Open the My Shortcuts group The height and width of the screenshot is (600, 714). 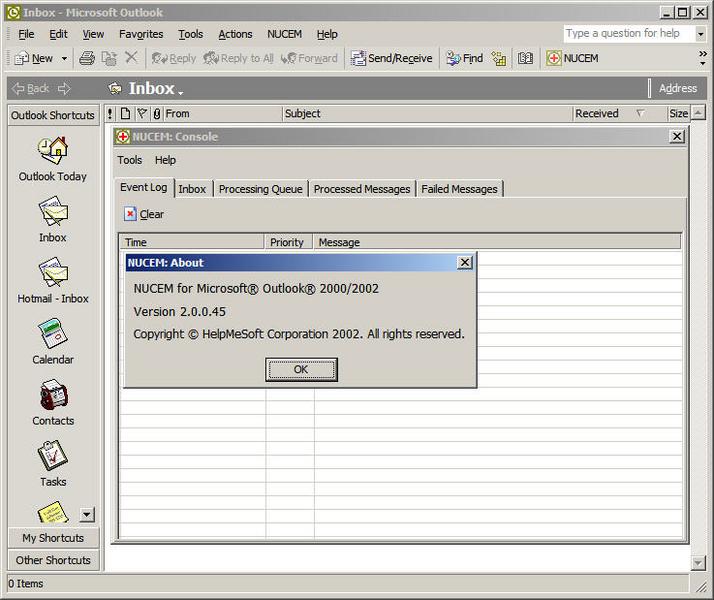(x=53, y=538)
